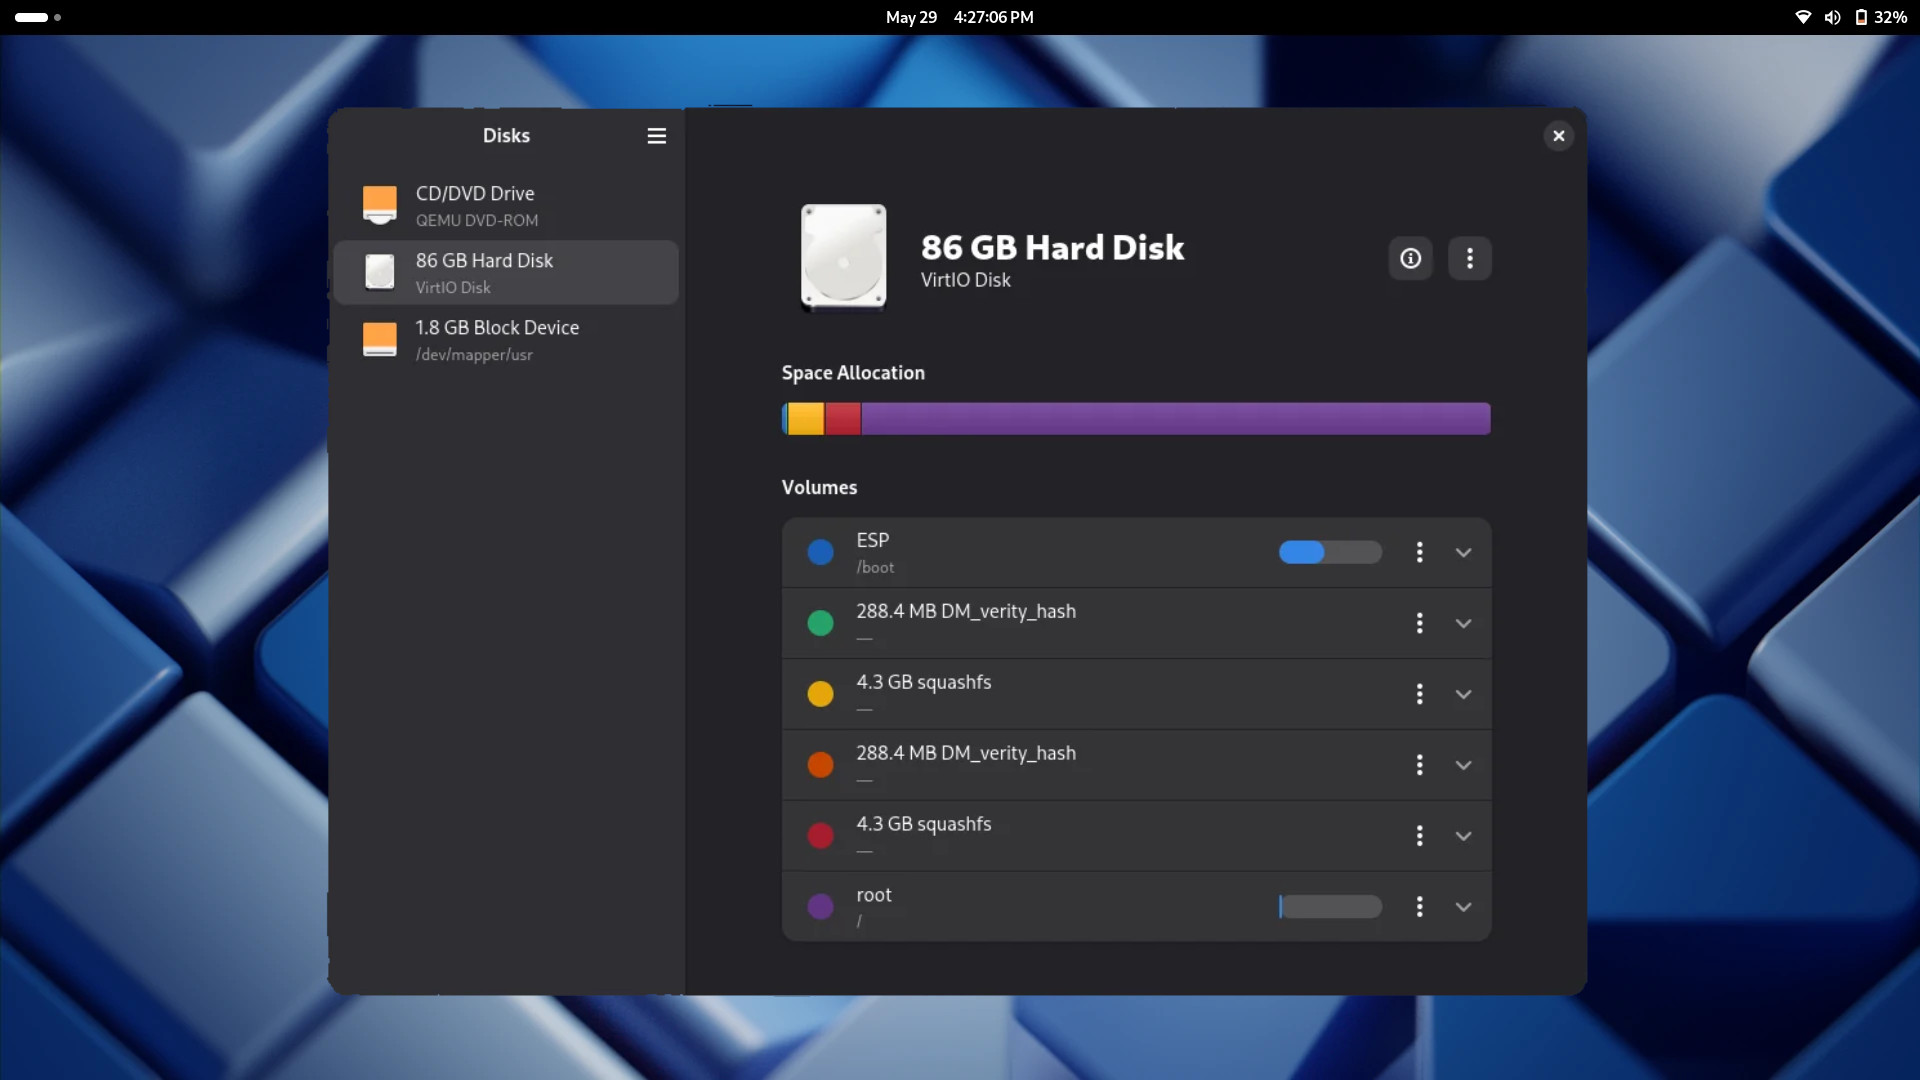Click the purple root color dot
The height and width of the screenshot is (1080, 1920).
(x=820, y=908)
